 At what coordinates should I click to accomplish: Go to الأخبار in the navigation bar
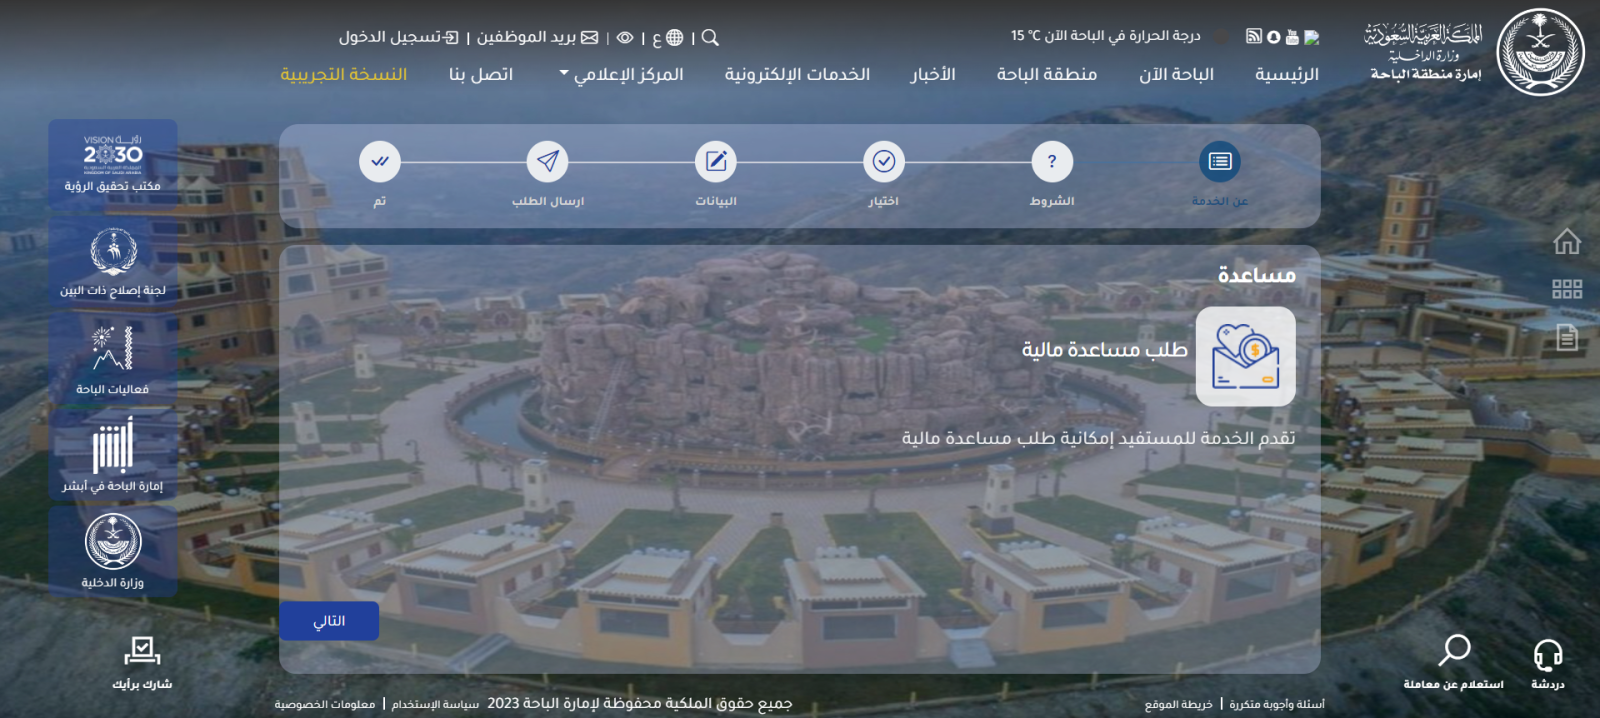pyautogui.click(x=932, y=75)
